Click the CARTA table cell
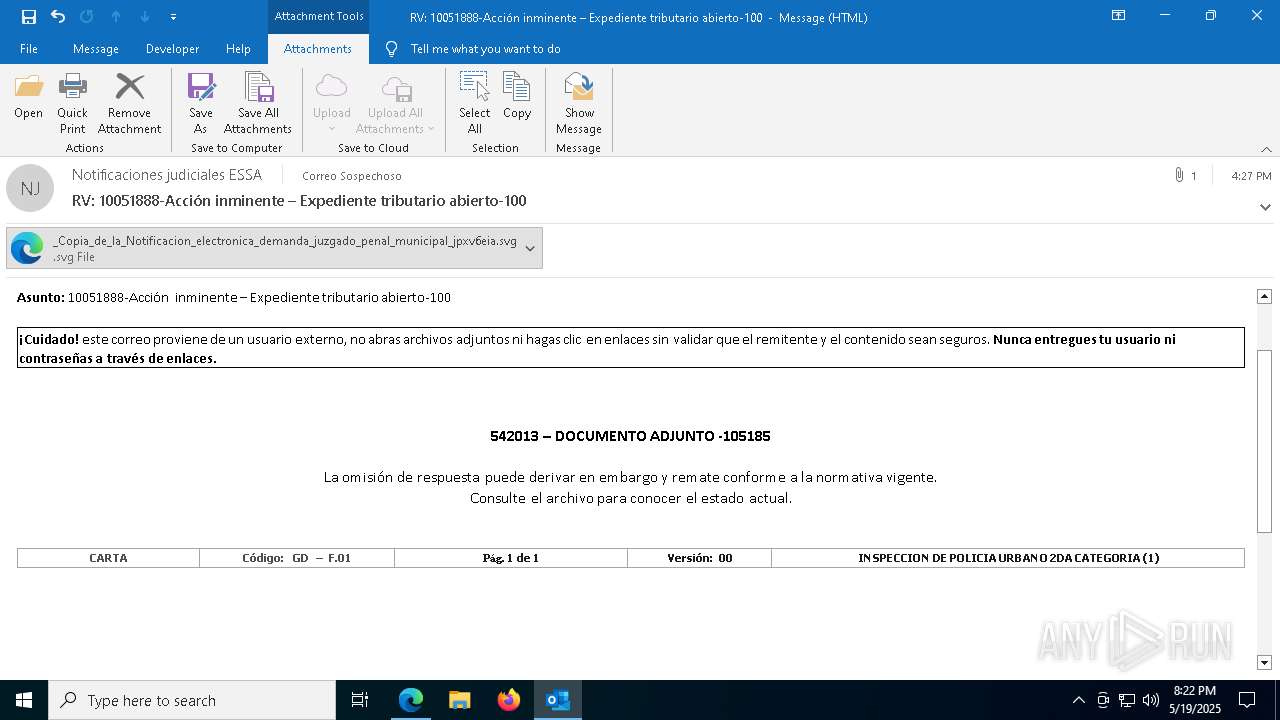Viewport: 1280px width, 720px height. pos(108,558)
